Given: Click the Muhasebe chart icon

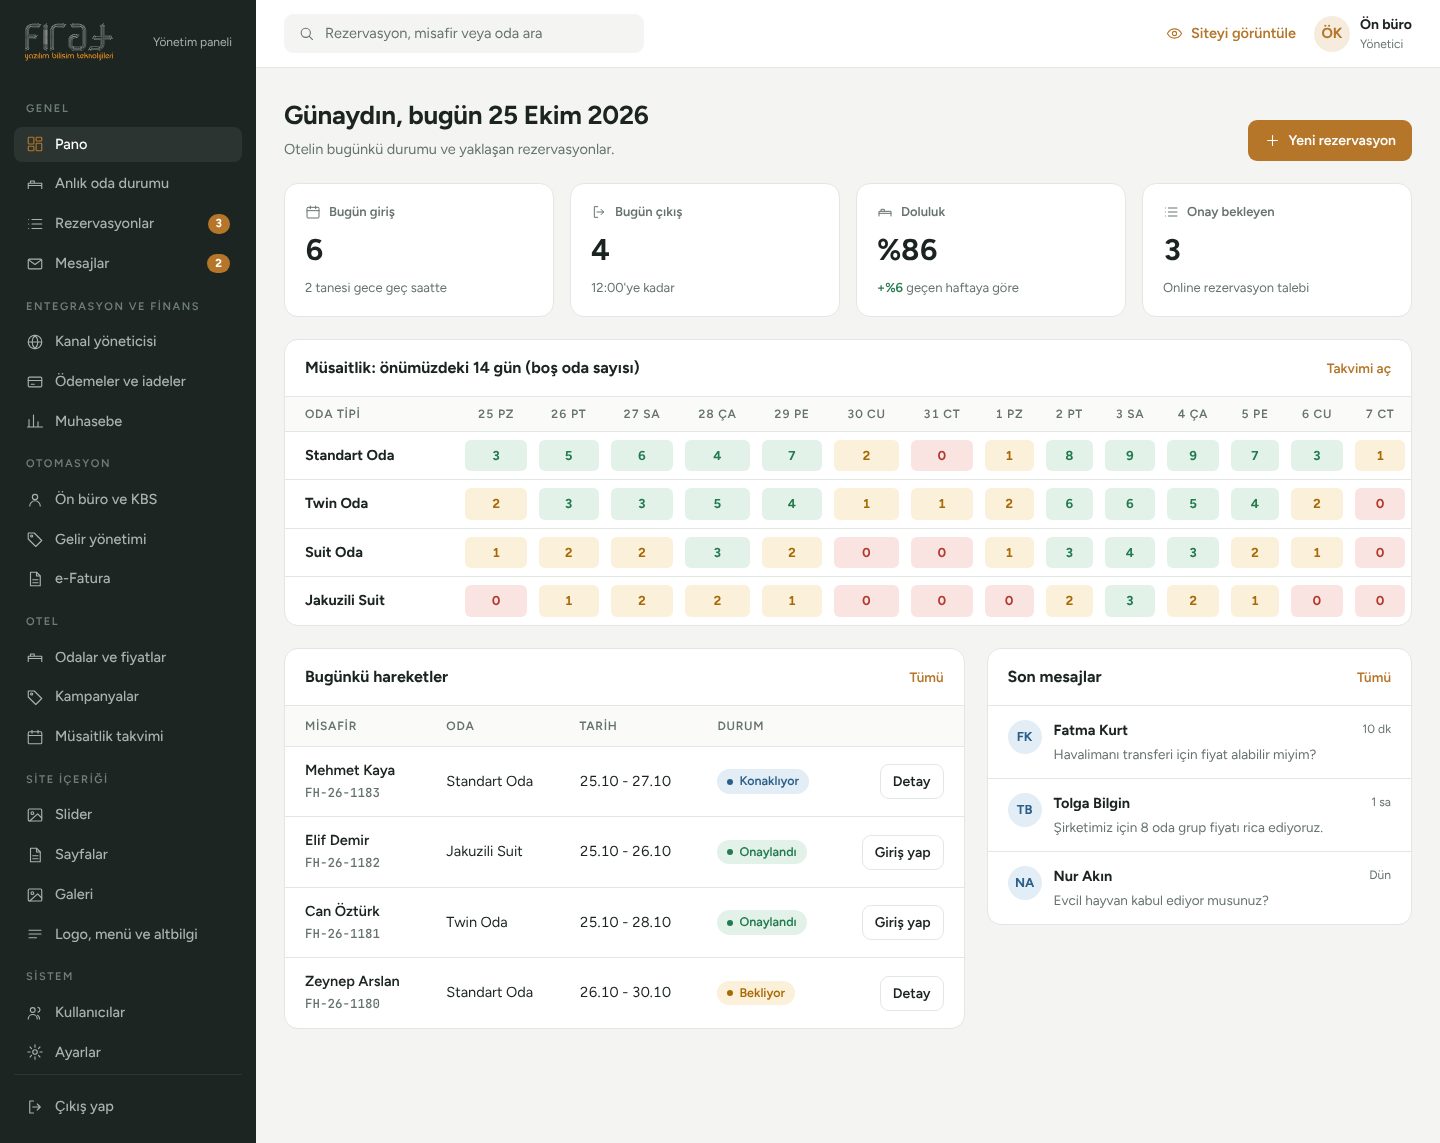Looking at the screenshot, I should point(35,422).
